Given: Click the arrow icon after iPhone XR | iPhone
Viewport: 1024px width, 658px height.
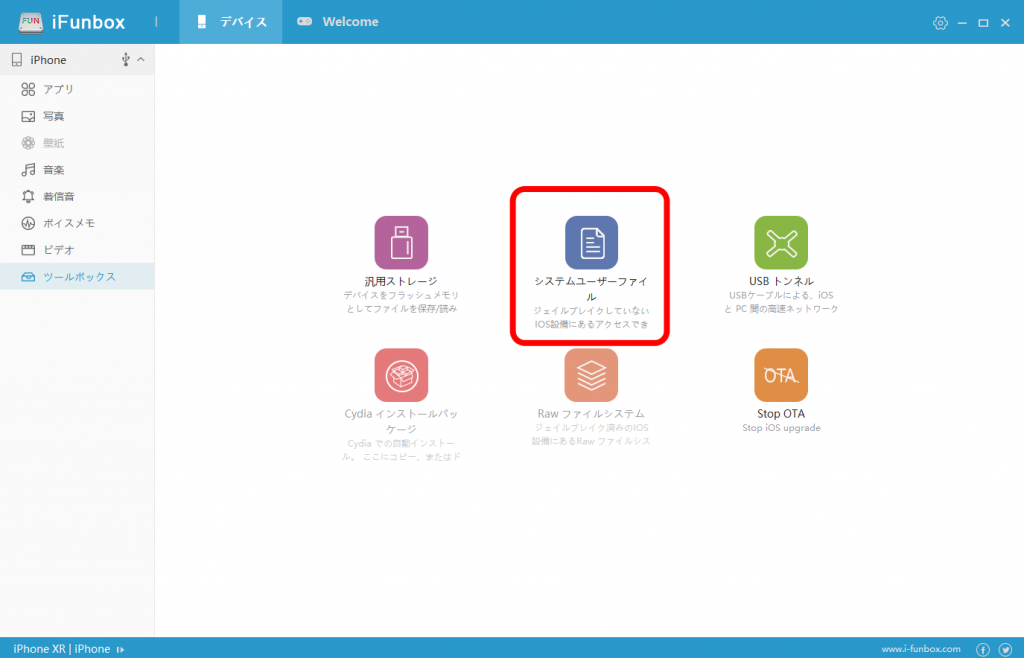Looking at the screenshot, I should coord(120,650).
